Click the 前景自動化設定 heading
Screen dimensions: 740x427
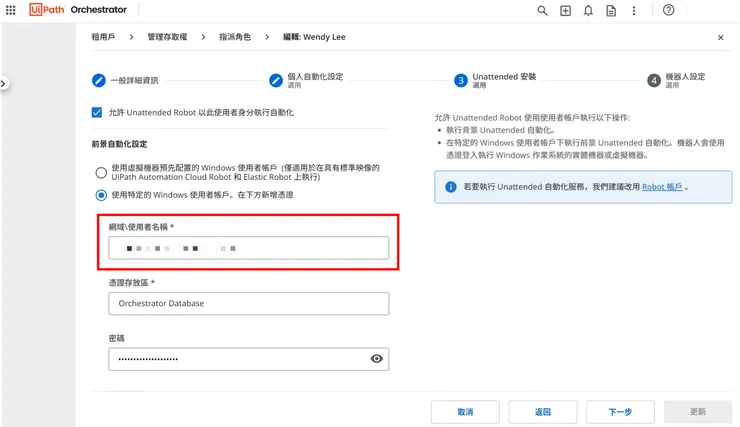click(119, 144)
